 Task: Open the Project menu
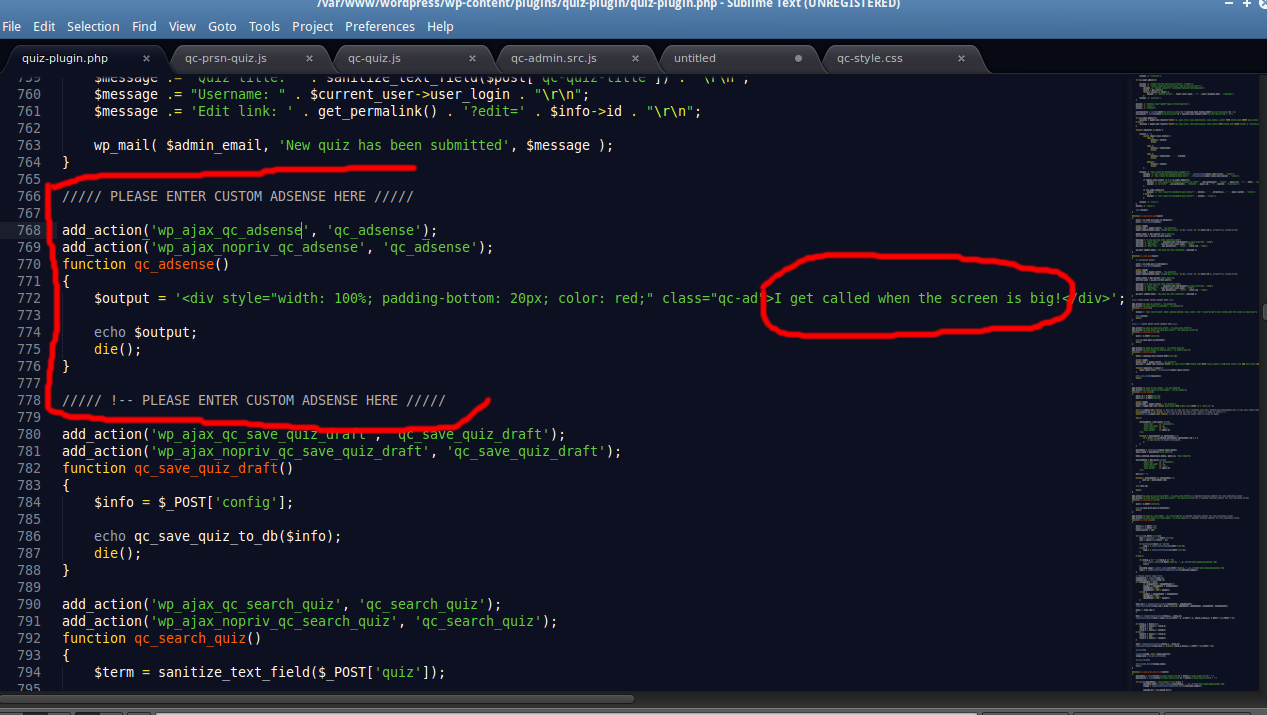pyautogui.click(x=313, y=27)
